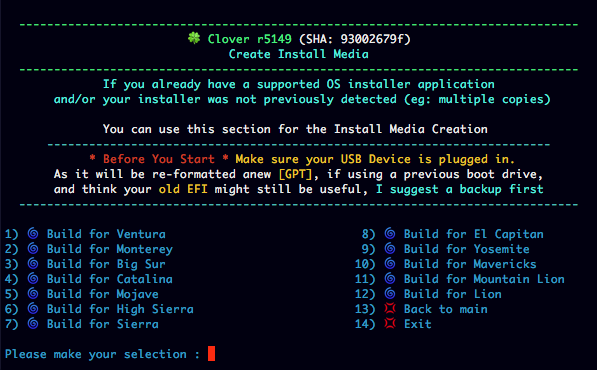Select the Build for Big Sur menu entry
Image resolution: width=597 pixels, height=370 pixels.
click(106, 264)
